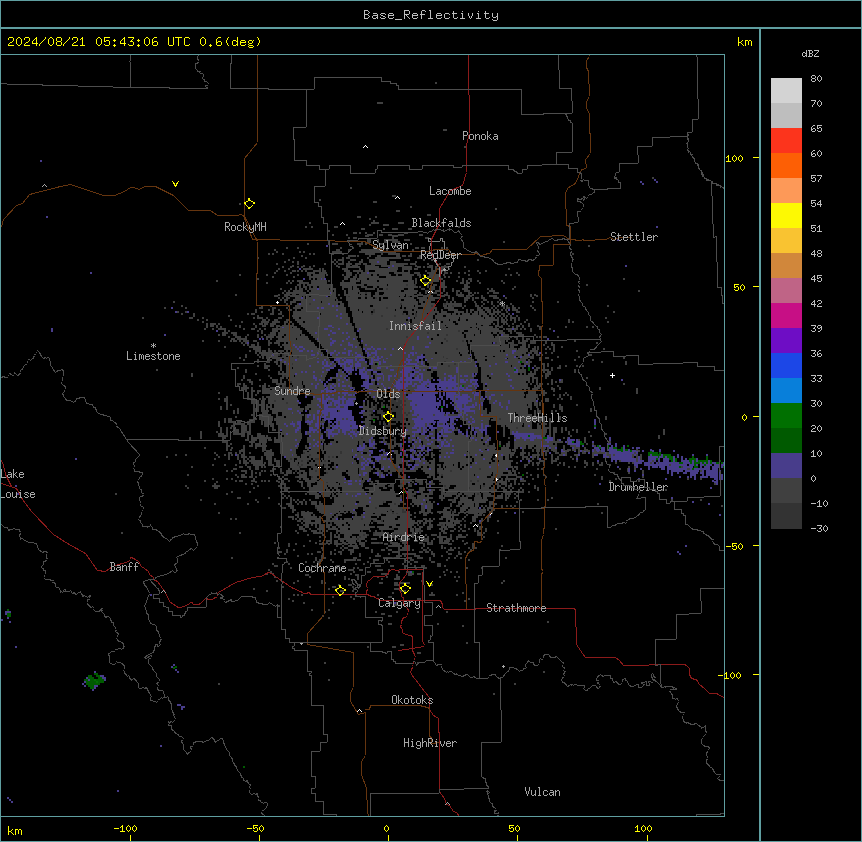Click the Lacombe city label

(x=450, y=191)
